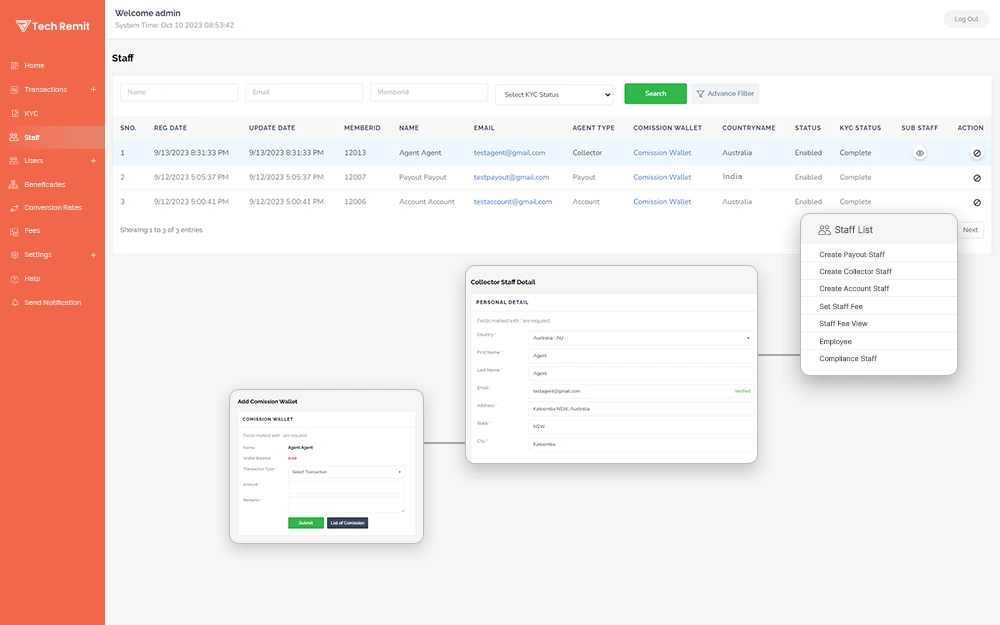
Task: Click the Help icon in sidebar
Action: click(14, 279)
